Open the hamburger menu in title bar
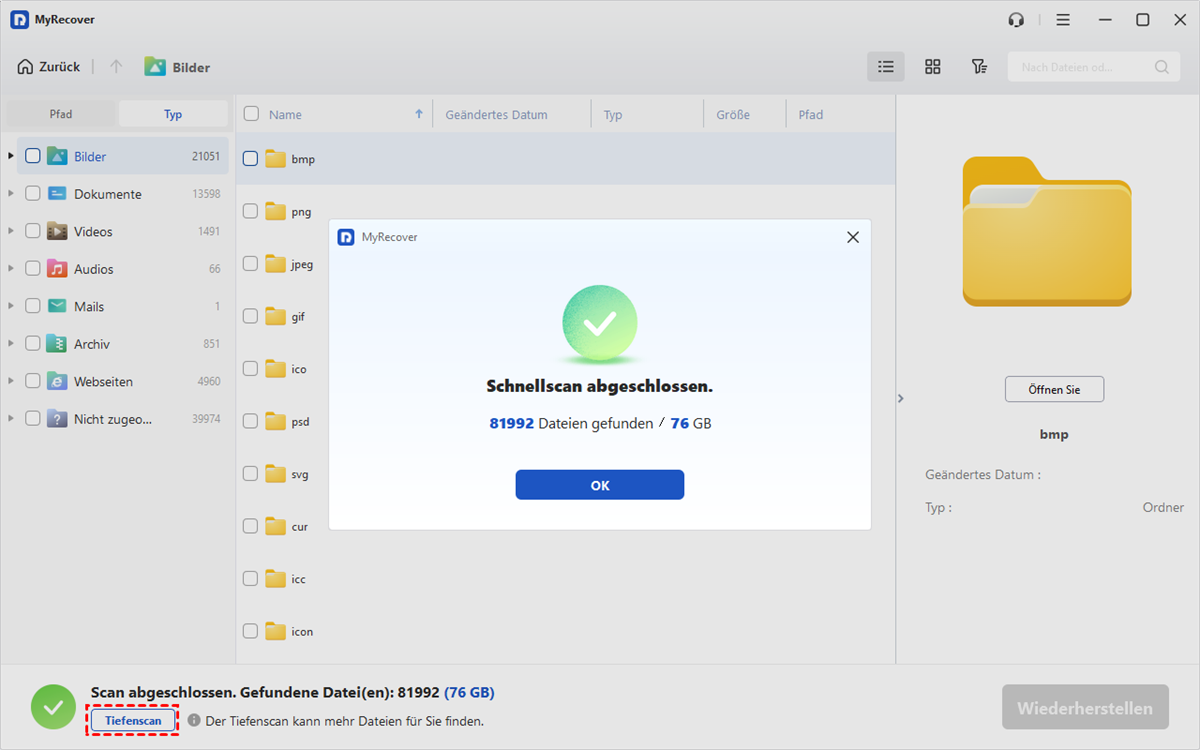 (x=1063, y=20)
